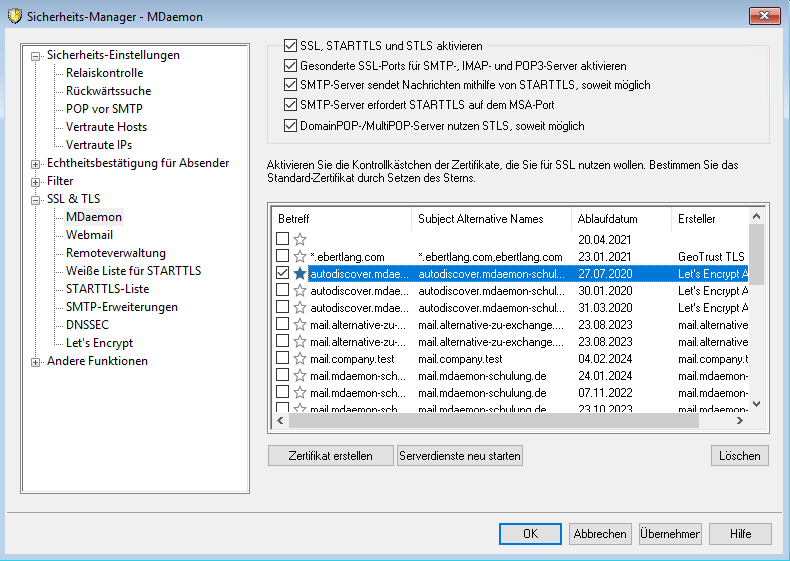Image resolution: width=790 pixels, height=561 pixels.
Task: Enable checkbox for *.ebertlang.com certificate
Action: (x=283, y=256)
